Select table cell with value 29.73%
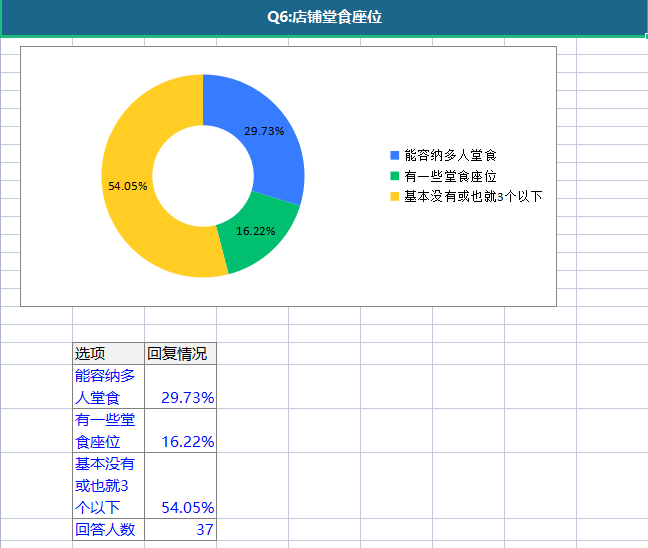 click(x=180, y=386)
